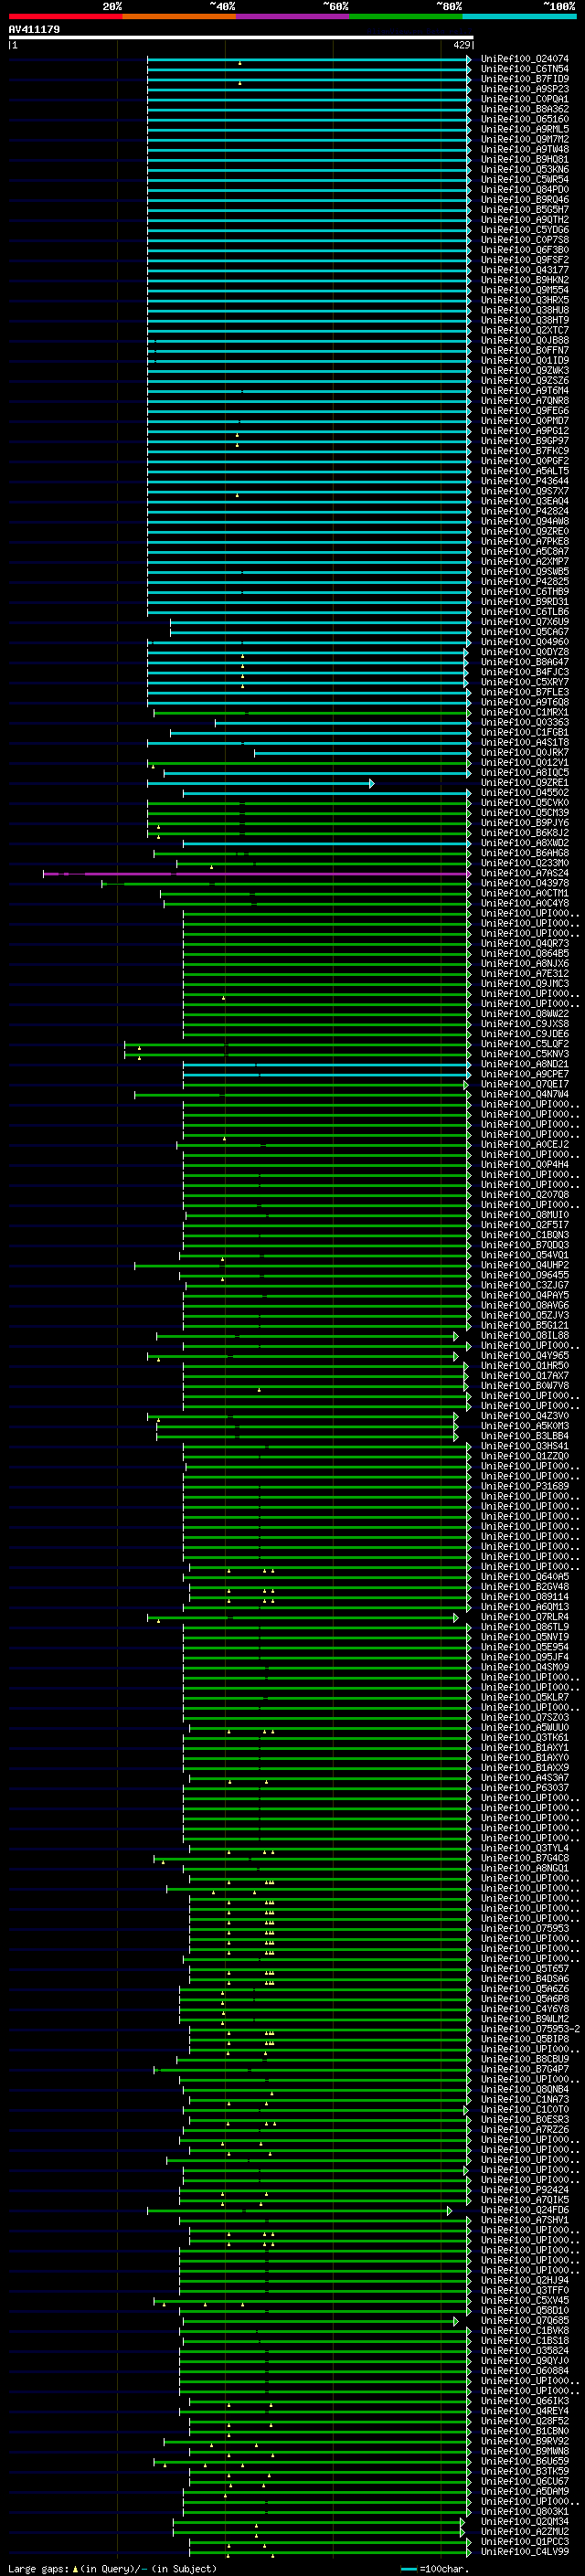
Task: Open hit UniRef100_C9JXS8
Action: 524,1024
